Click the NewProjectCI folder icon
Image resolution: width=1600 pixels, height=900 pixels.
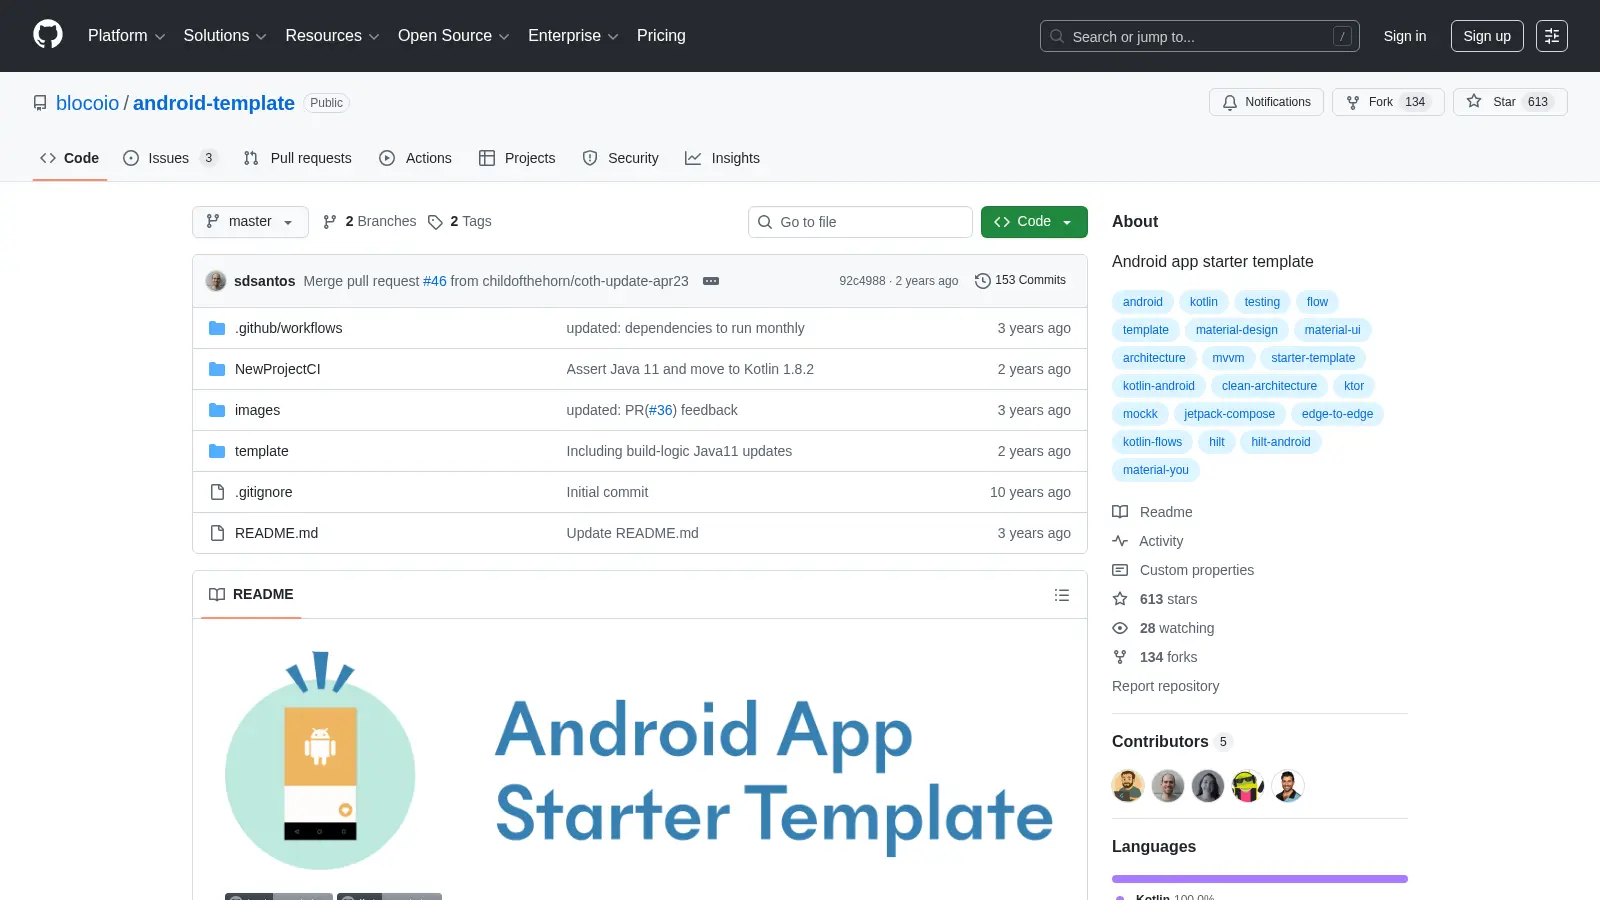pos(217,369)
